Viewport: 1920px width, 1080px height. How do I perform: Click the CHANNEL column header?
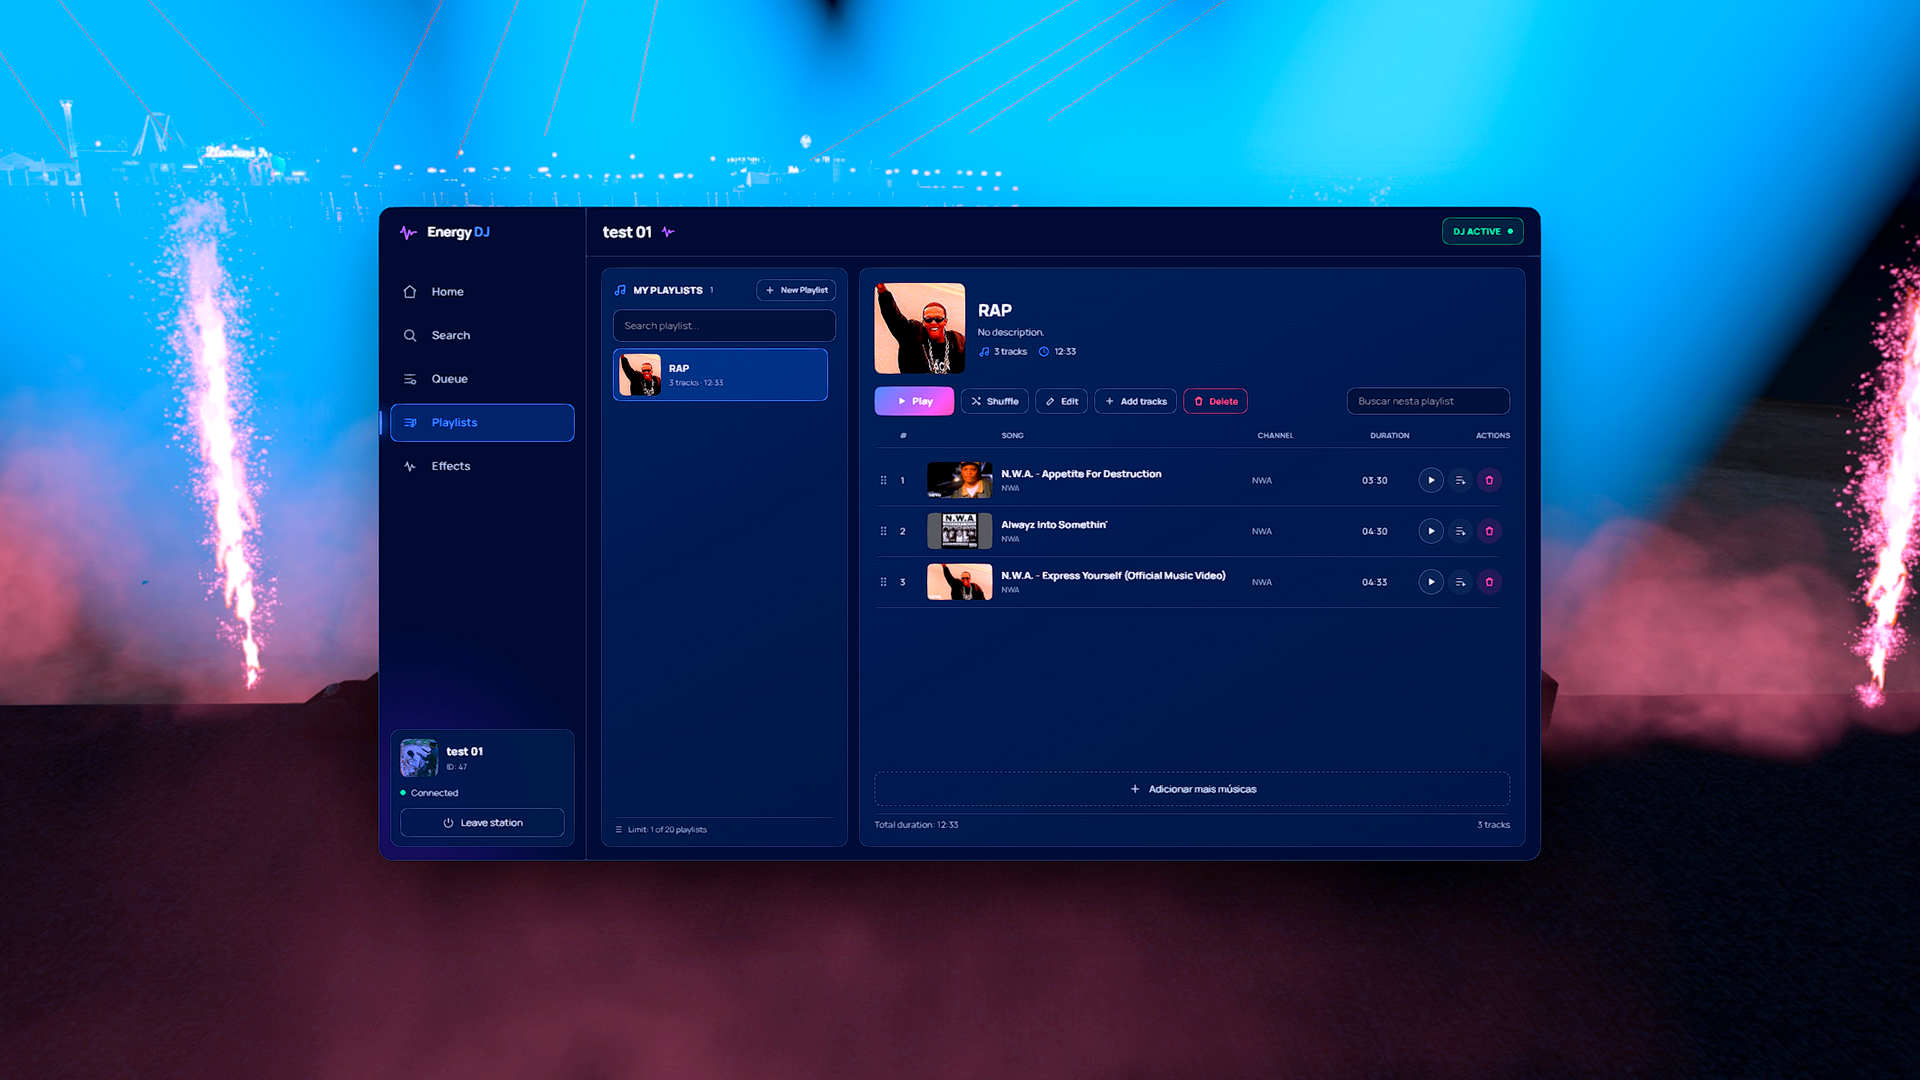1275,436
